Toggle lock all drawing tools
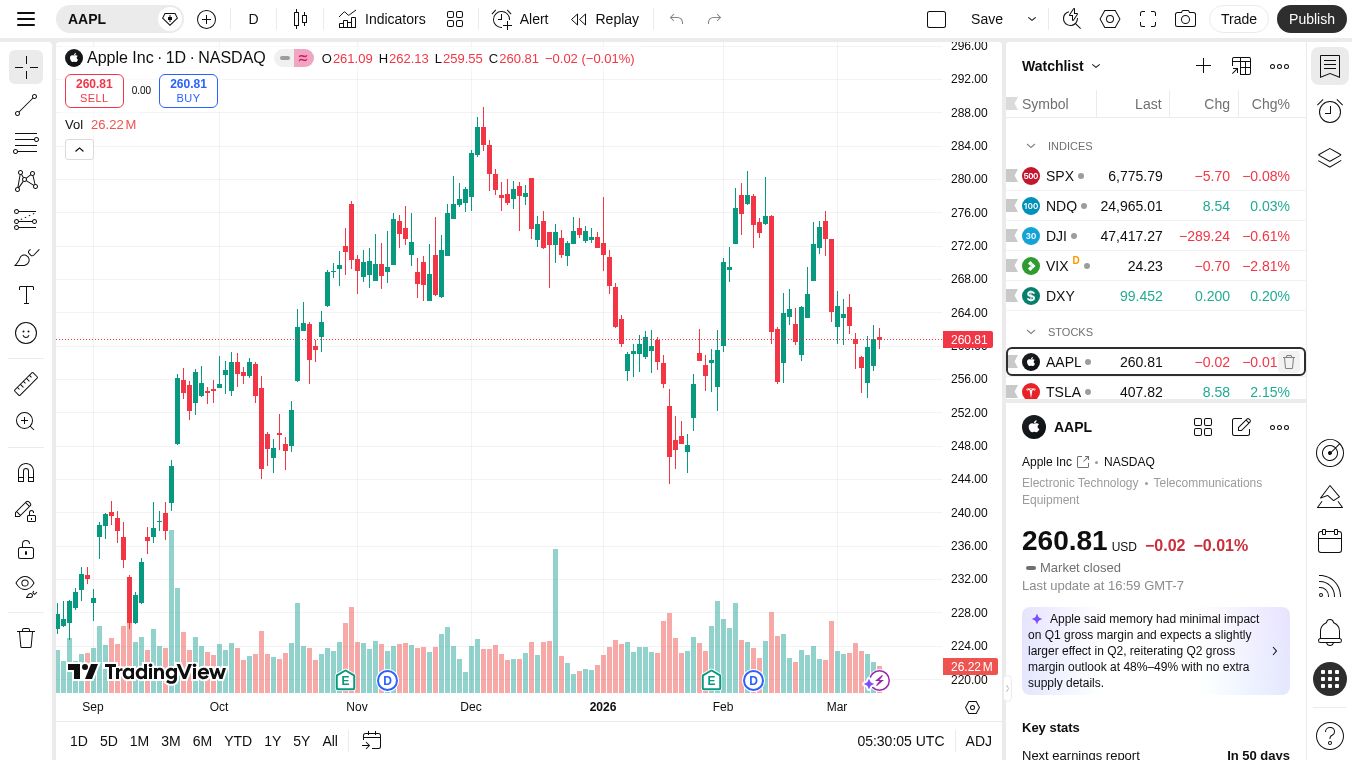 [26, 549]
